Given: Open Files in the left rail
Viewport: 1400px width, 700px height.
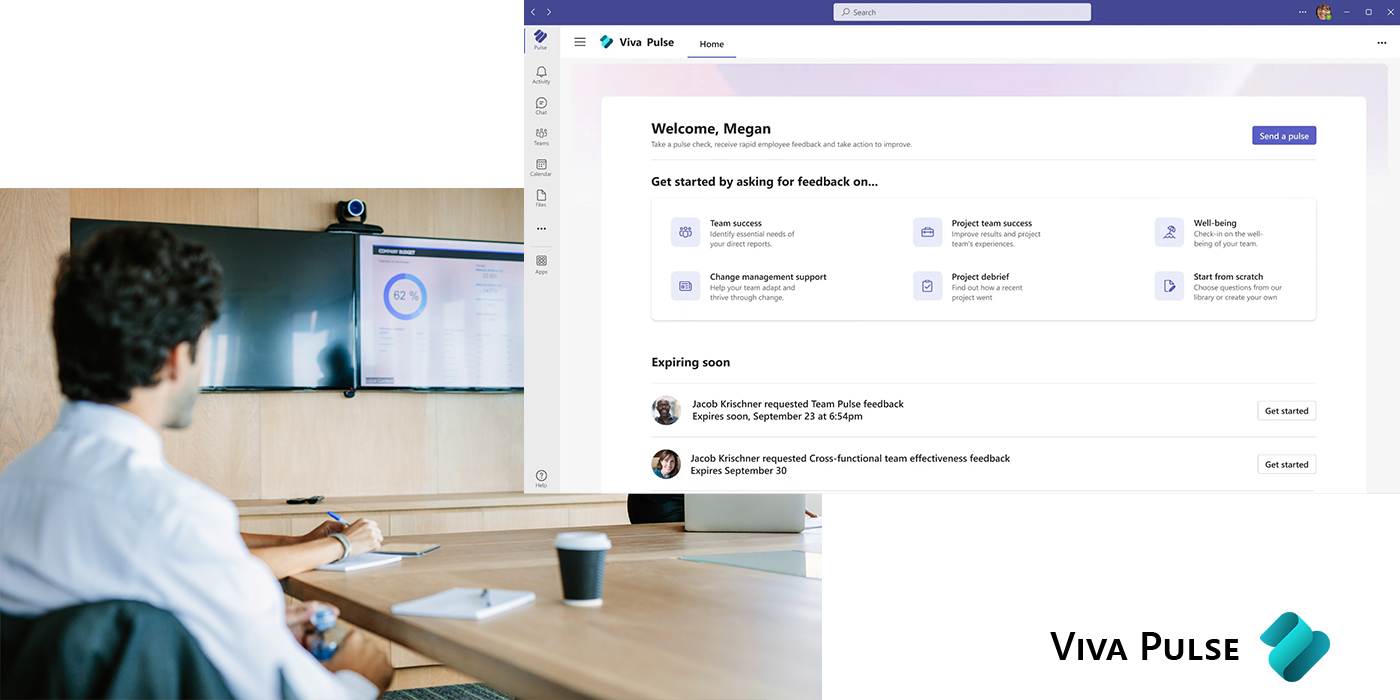Looking at the screenshot, I should pos(541,198).
